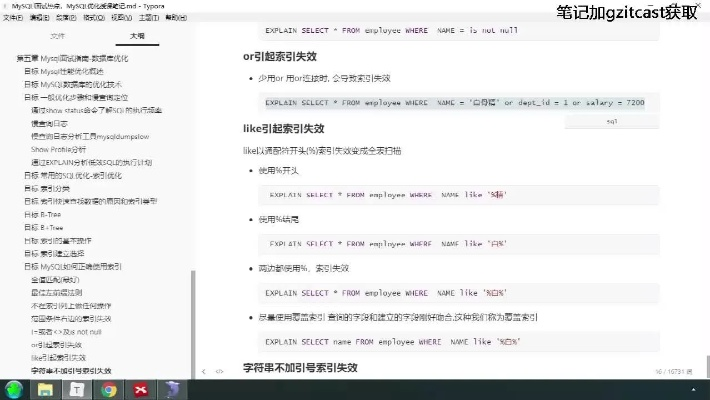Jump to mysqldumpslow outline entry
Viewport: 710px width, 400px height.
pyautogui.click(x=90, y=136)
